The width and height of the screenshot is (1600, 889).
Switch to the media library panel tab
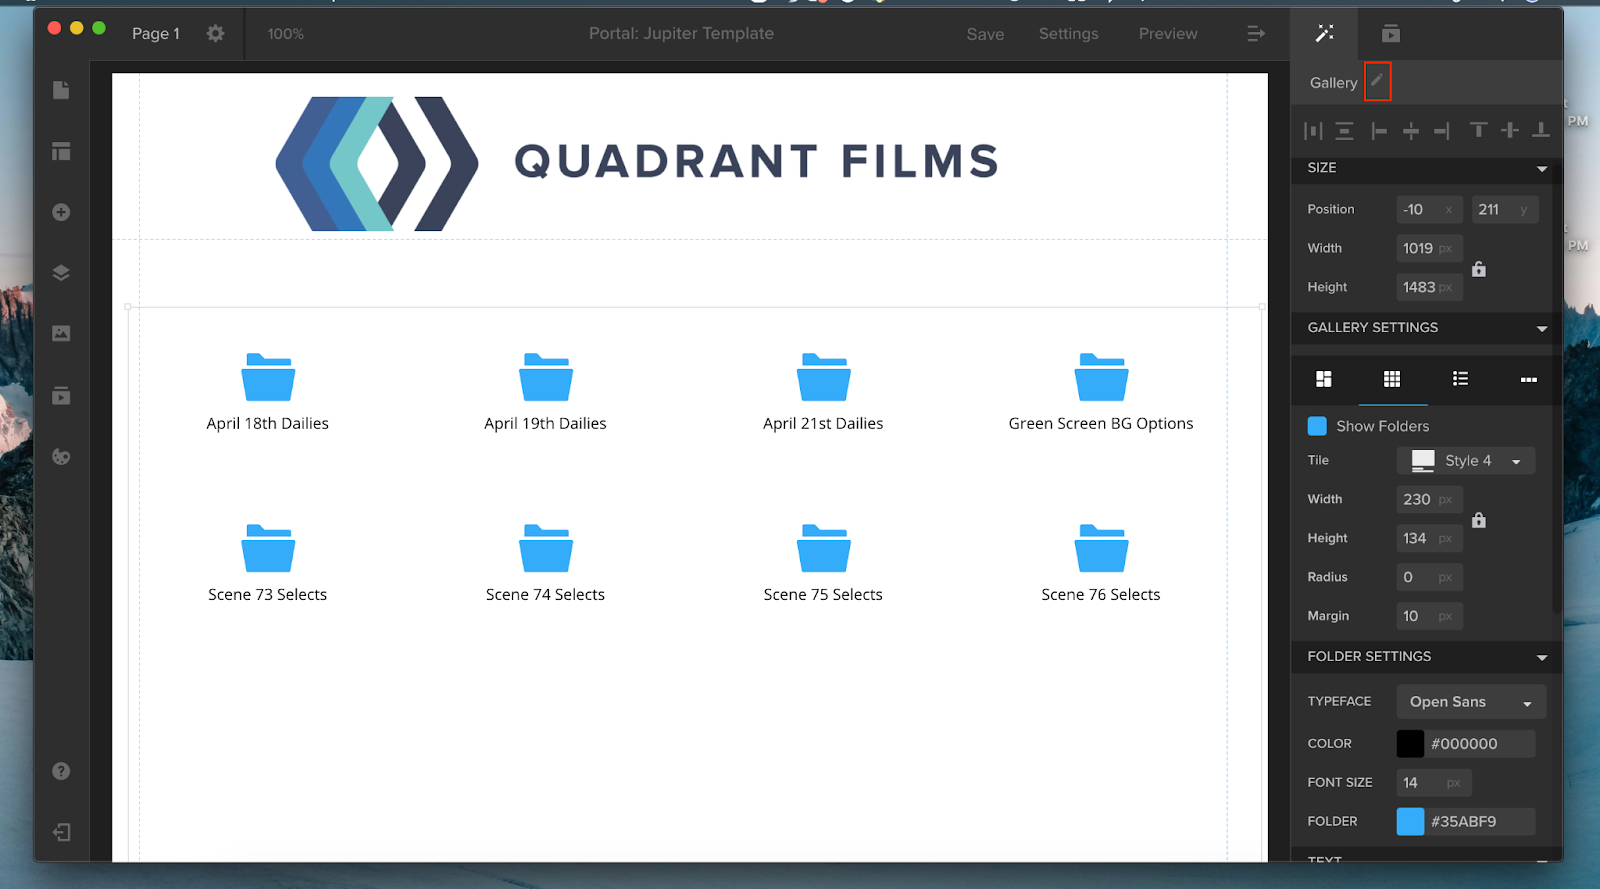click(1391, 33)
